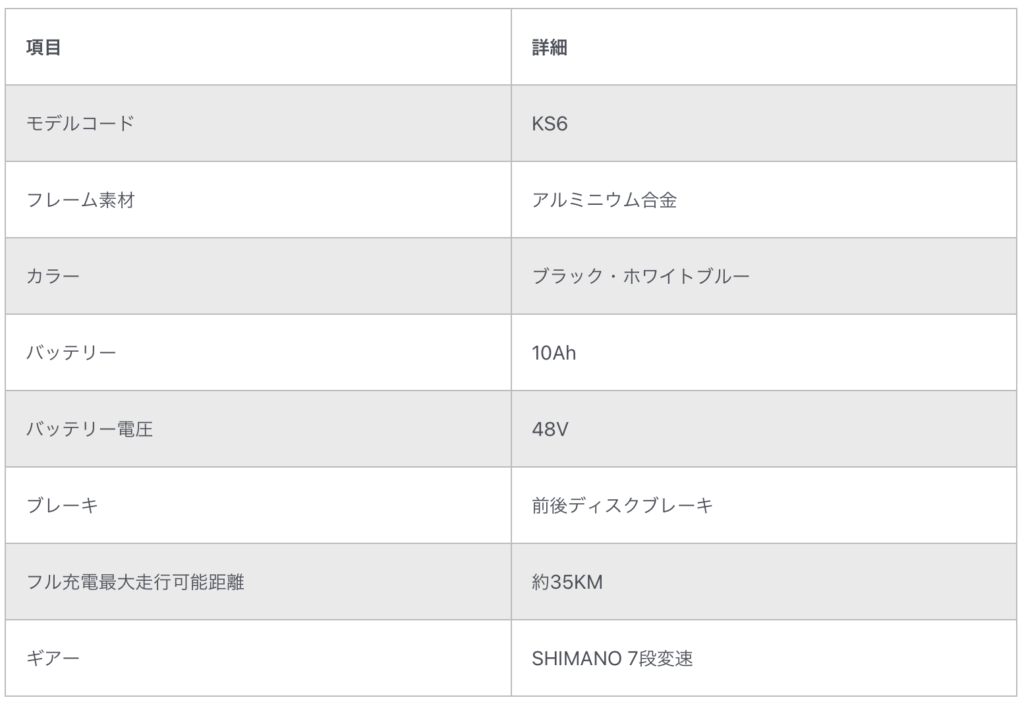
Task: Click the 約35KM range value
Action: tap(567, 582)
